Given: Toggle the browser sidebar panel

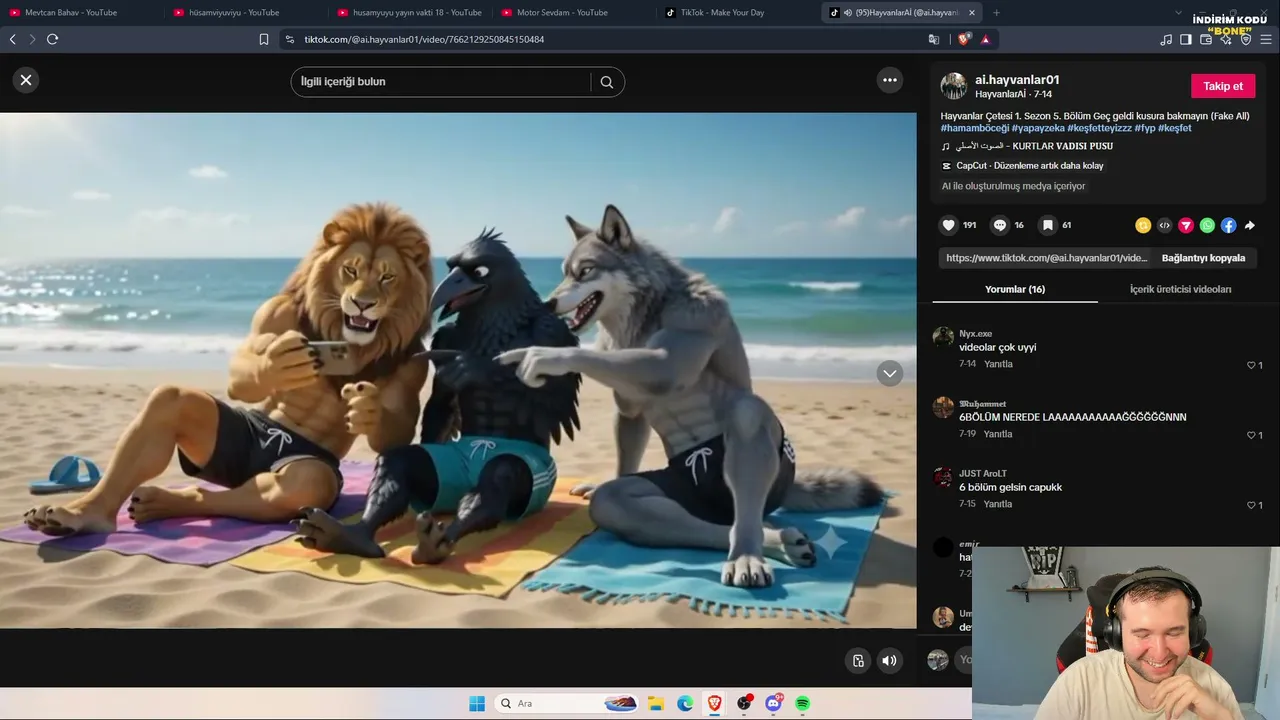Looking at the screenshot, I should 1186,39.
